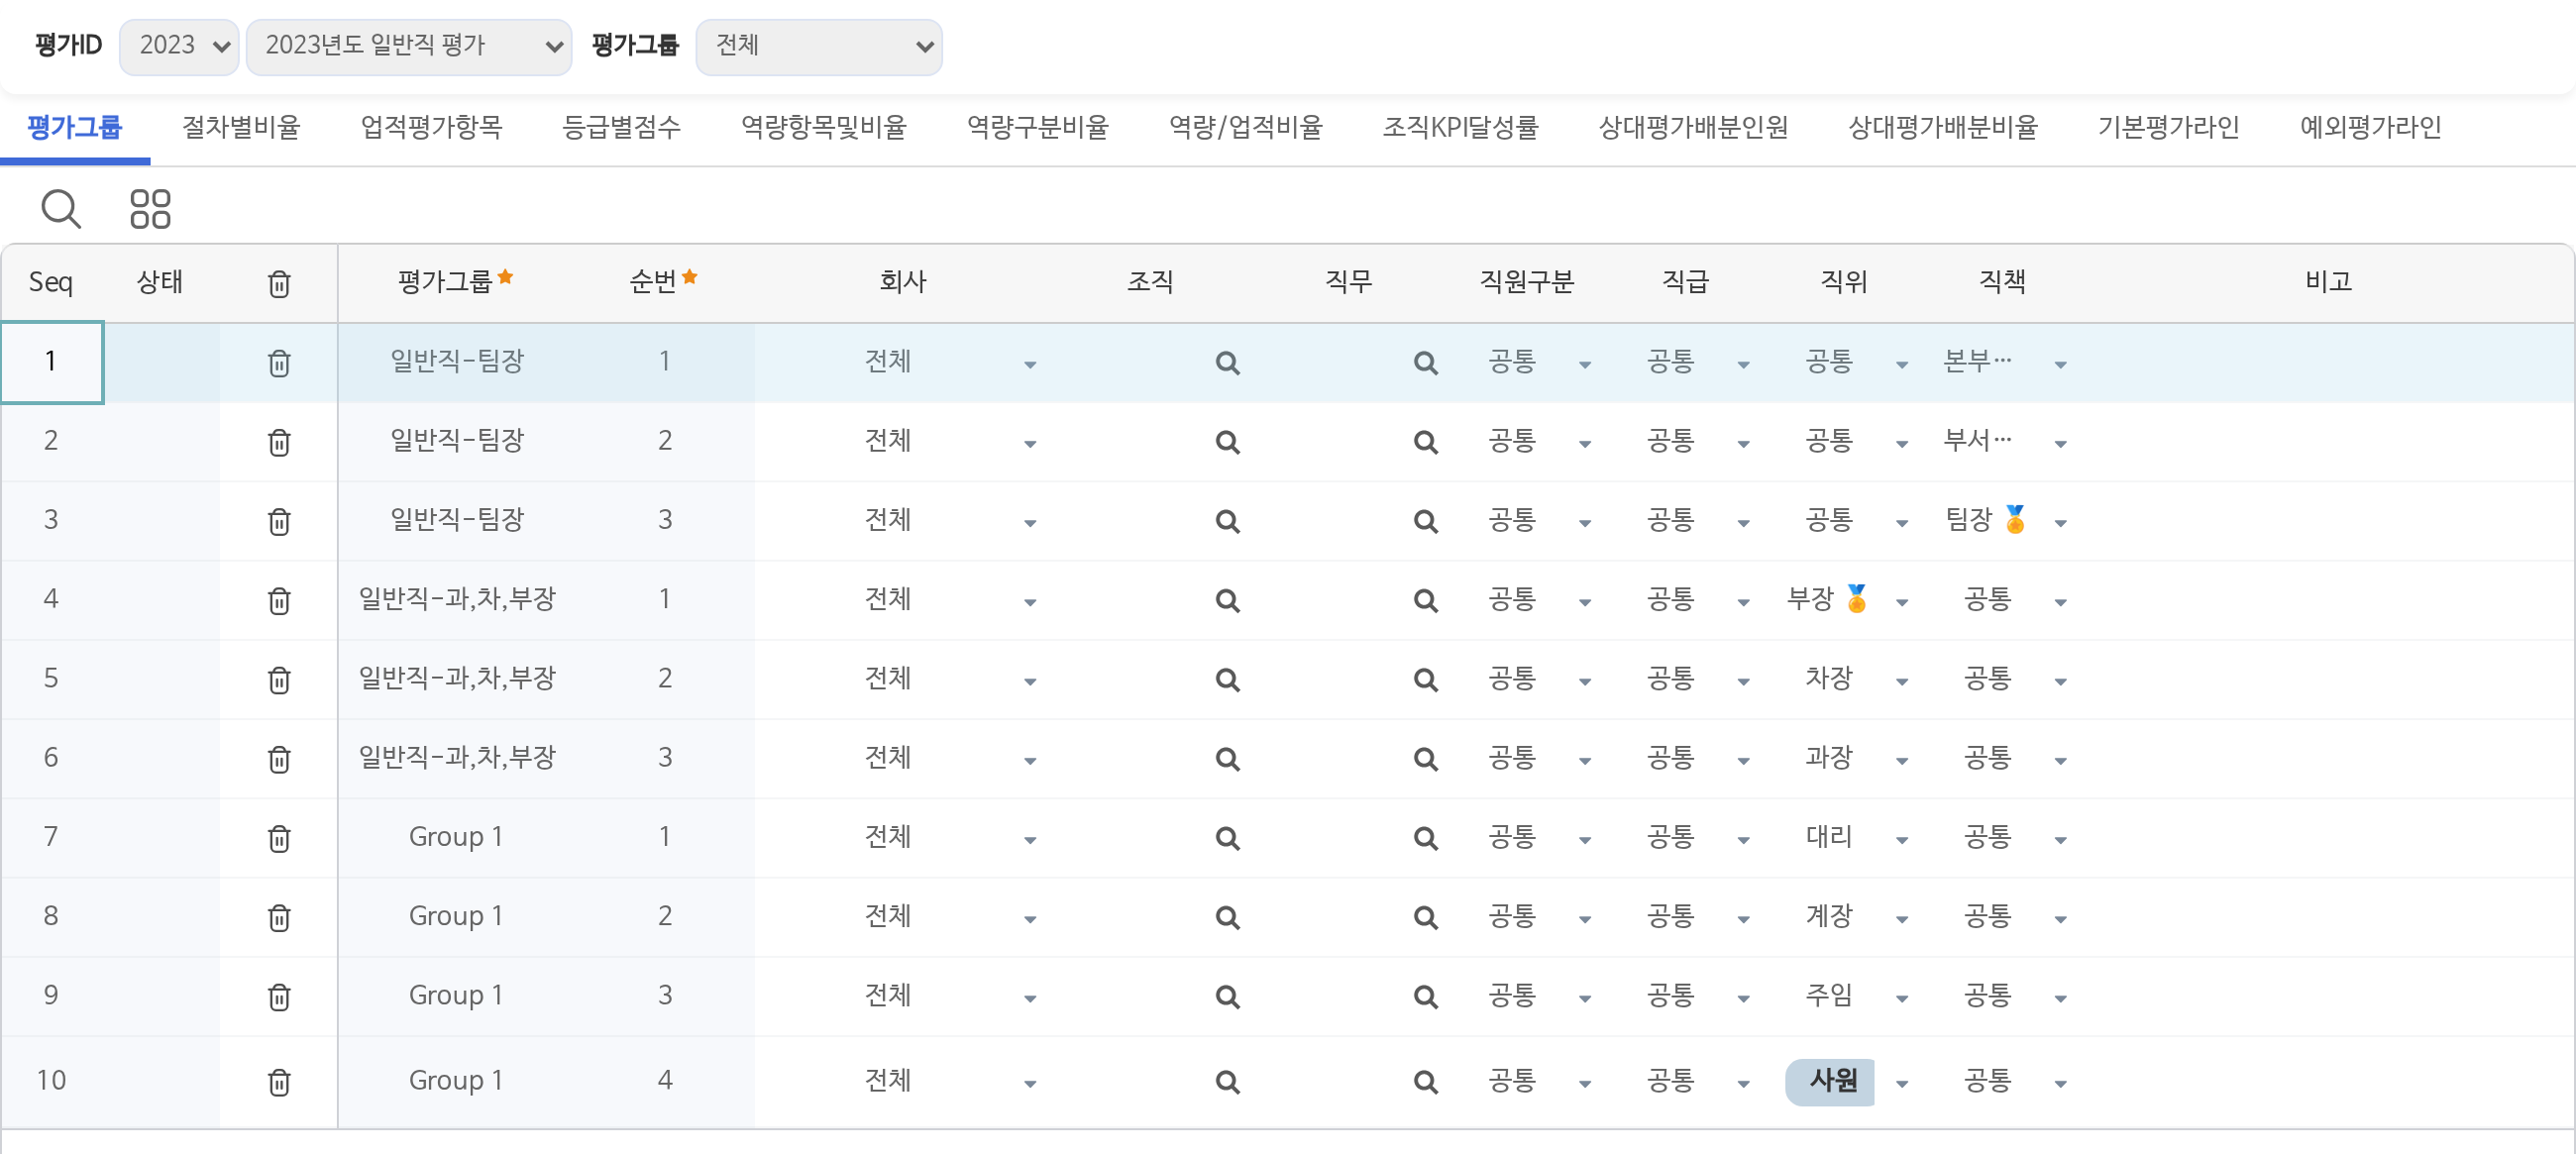
Task: Expand 직위 dropdown arrow for 부장 row
Action: 1902,603
